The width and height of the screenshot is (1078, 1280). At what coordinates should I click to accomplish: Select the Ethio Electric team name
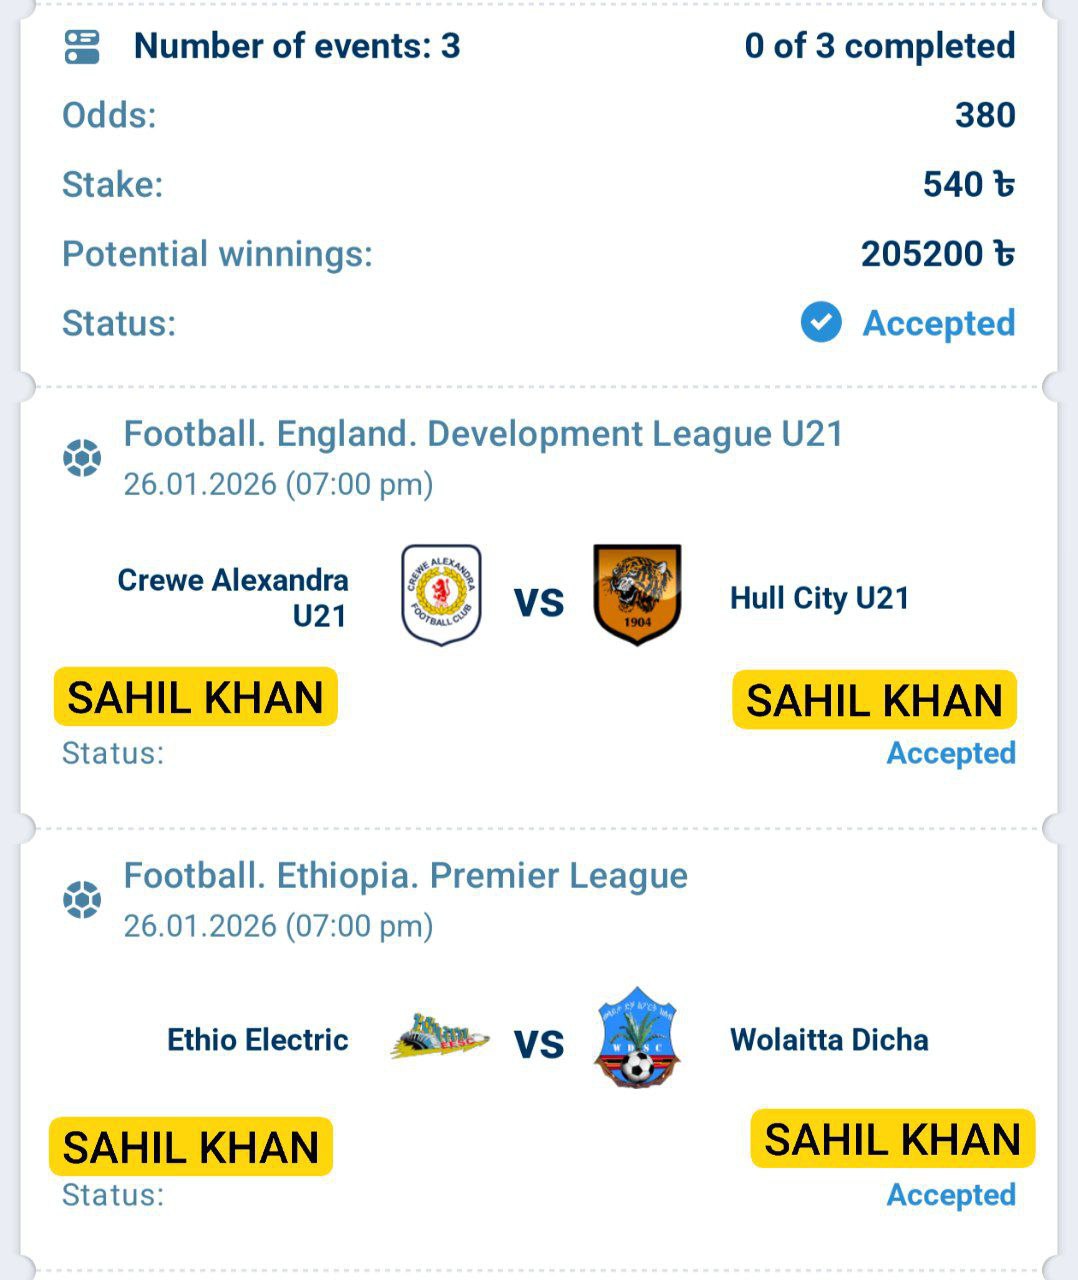[x=257, y=1040]
